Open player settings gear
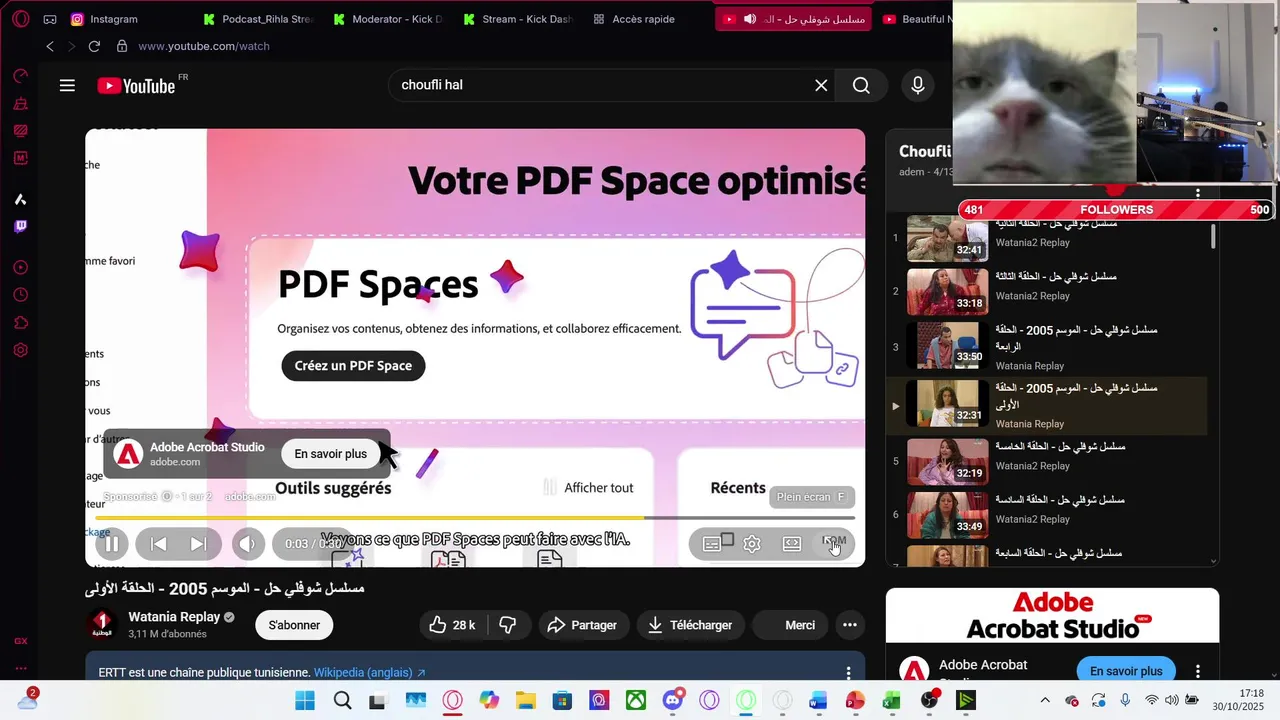The height and width of the screenshot is (720, 1280). [752, 544]
